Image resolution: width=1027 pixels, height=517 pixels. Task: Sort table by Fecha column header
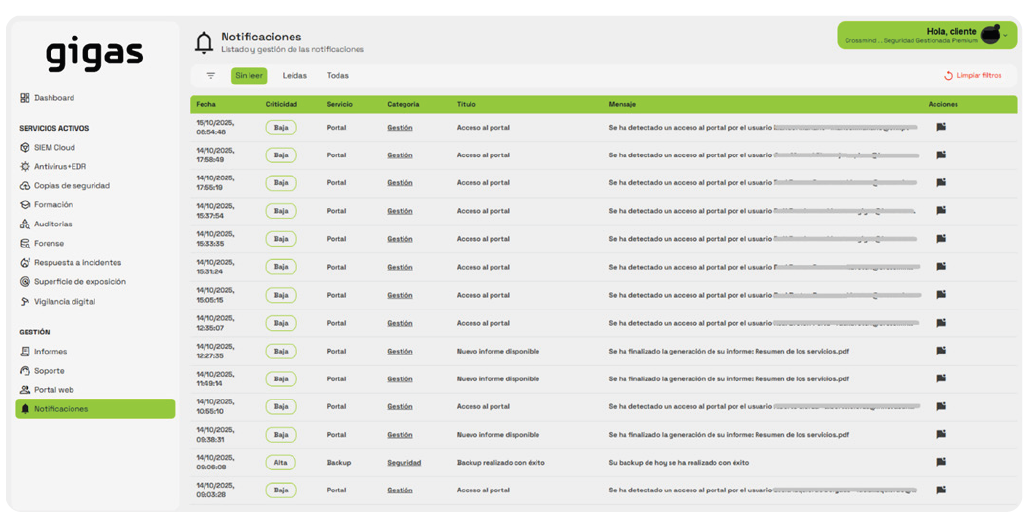(x=206, y=104)
